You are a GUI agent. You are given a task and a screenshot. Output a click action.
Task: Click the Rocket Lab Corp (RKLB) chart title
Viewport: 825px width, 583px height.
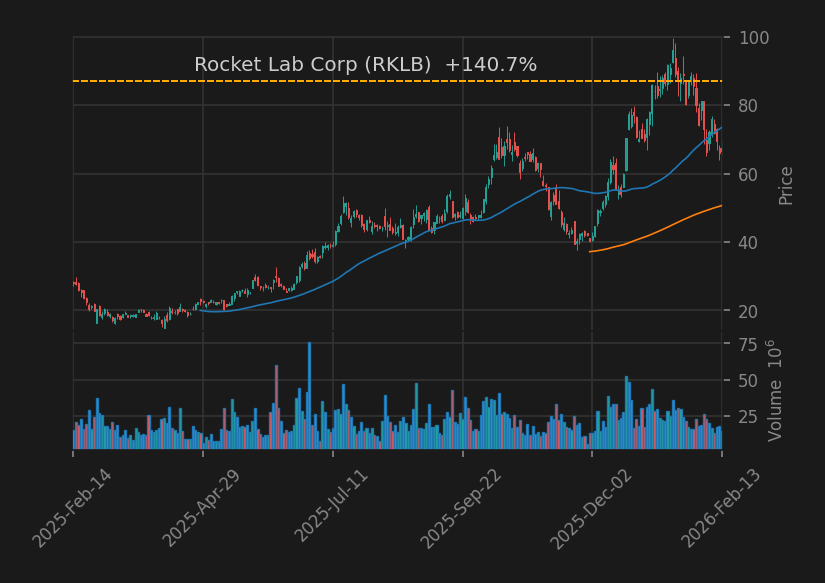312,63
